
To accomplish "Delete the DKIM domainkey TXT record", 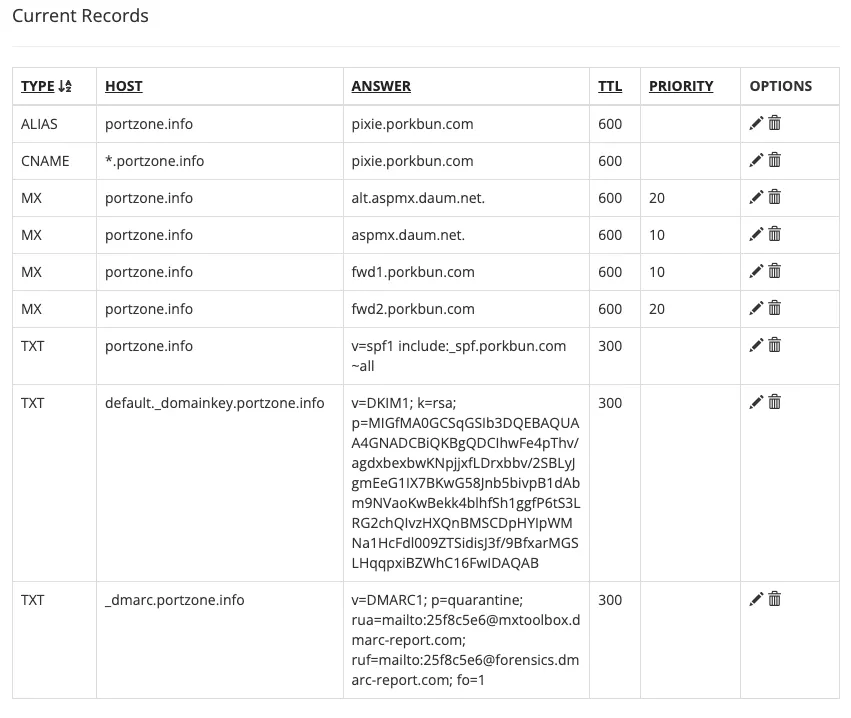I will [775, 402].
